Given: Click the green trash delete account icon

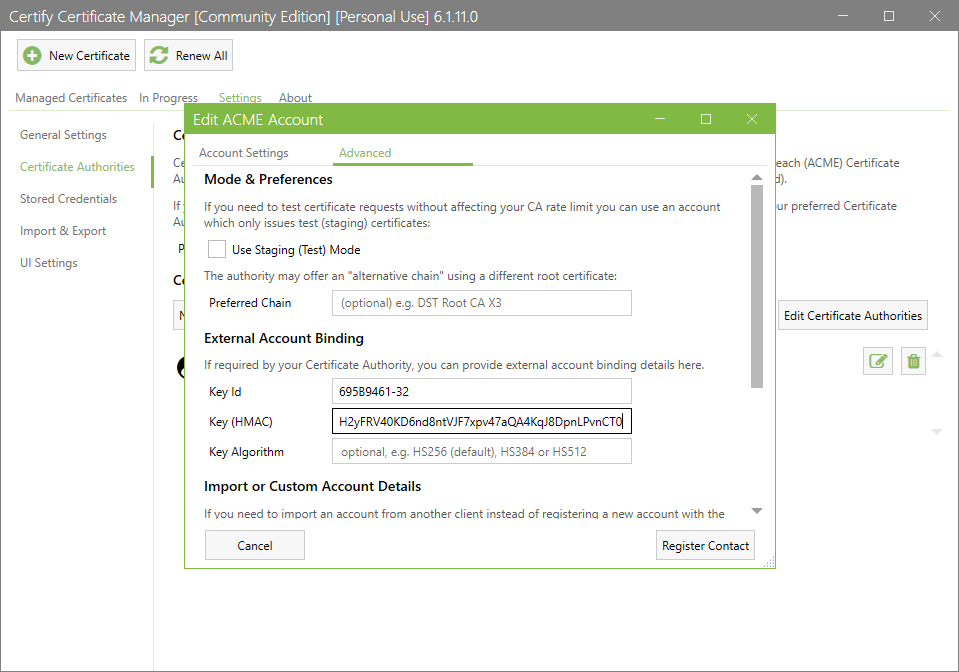Looking at the screenshot, I should click(913, 361).
